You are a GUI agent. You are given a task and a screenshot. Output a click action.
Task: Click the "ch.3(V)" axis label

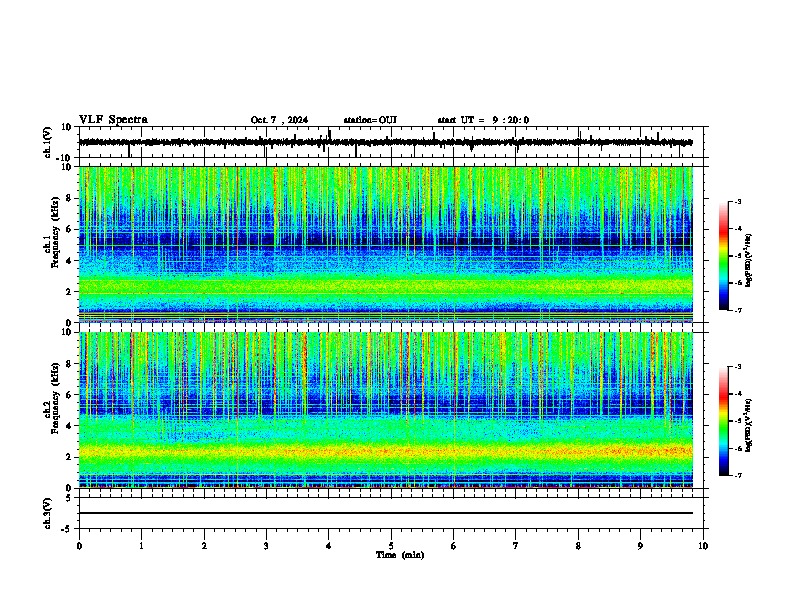pos(48,513)
